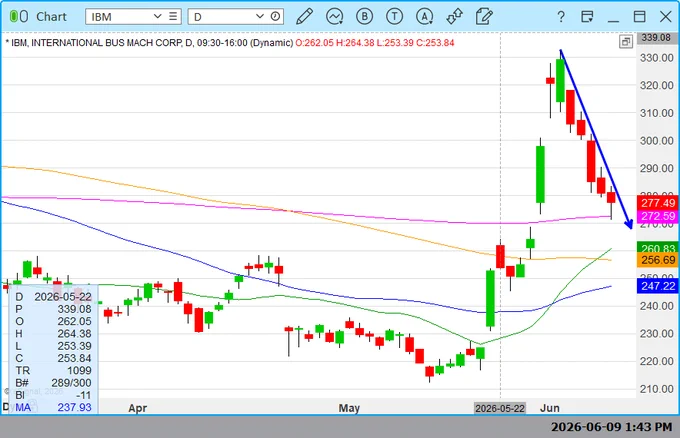The height and width of the screenshot is (438, 680).
Task: Open the notepad edit icon
Action: (484, 16)
